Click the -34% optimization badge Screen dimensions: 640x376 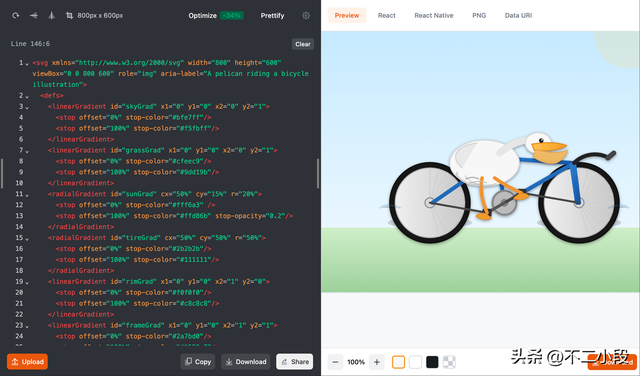(x=231, y=16)
